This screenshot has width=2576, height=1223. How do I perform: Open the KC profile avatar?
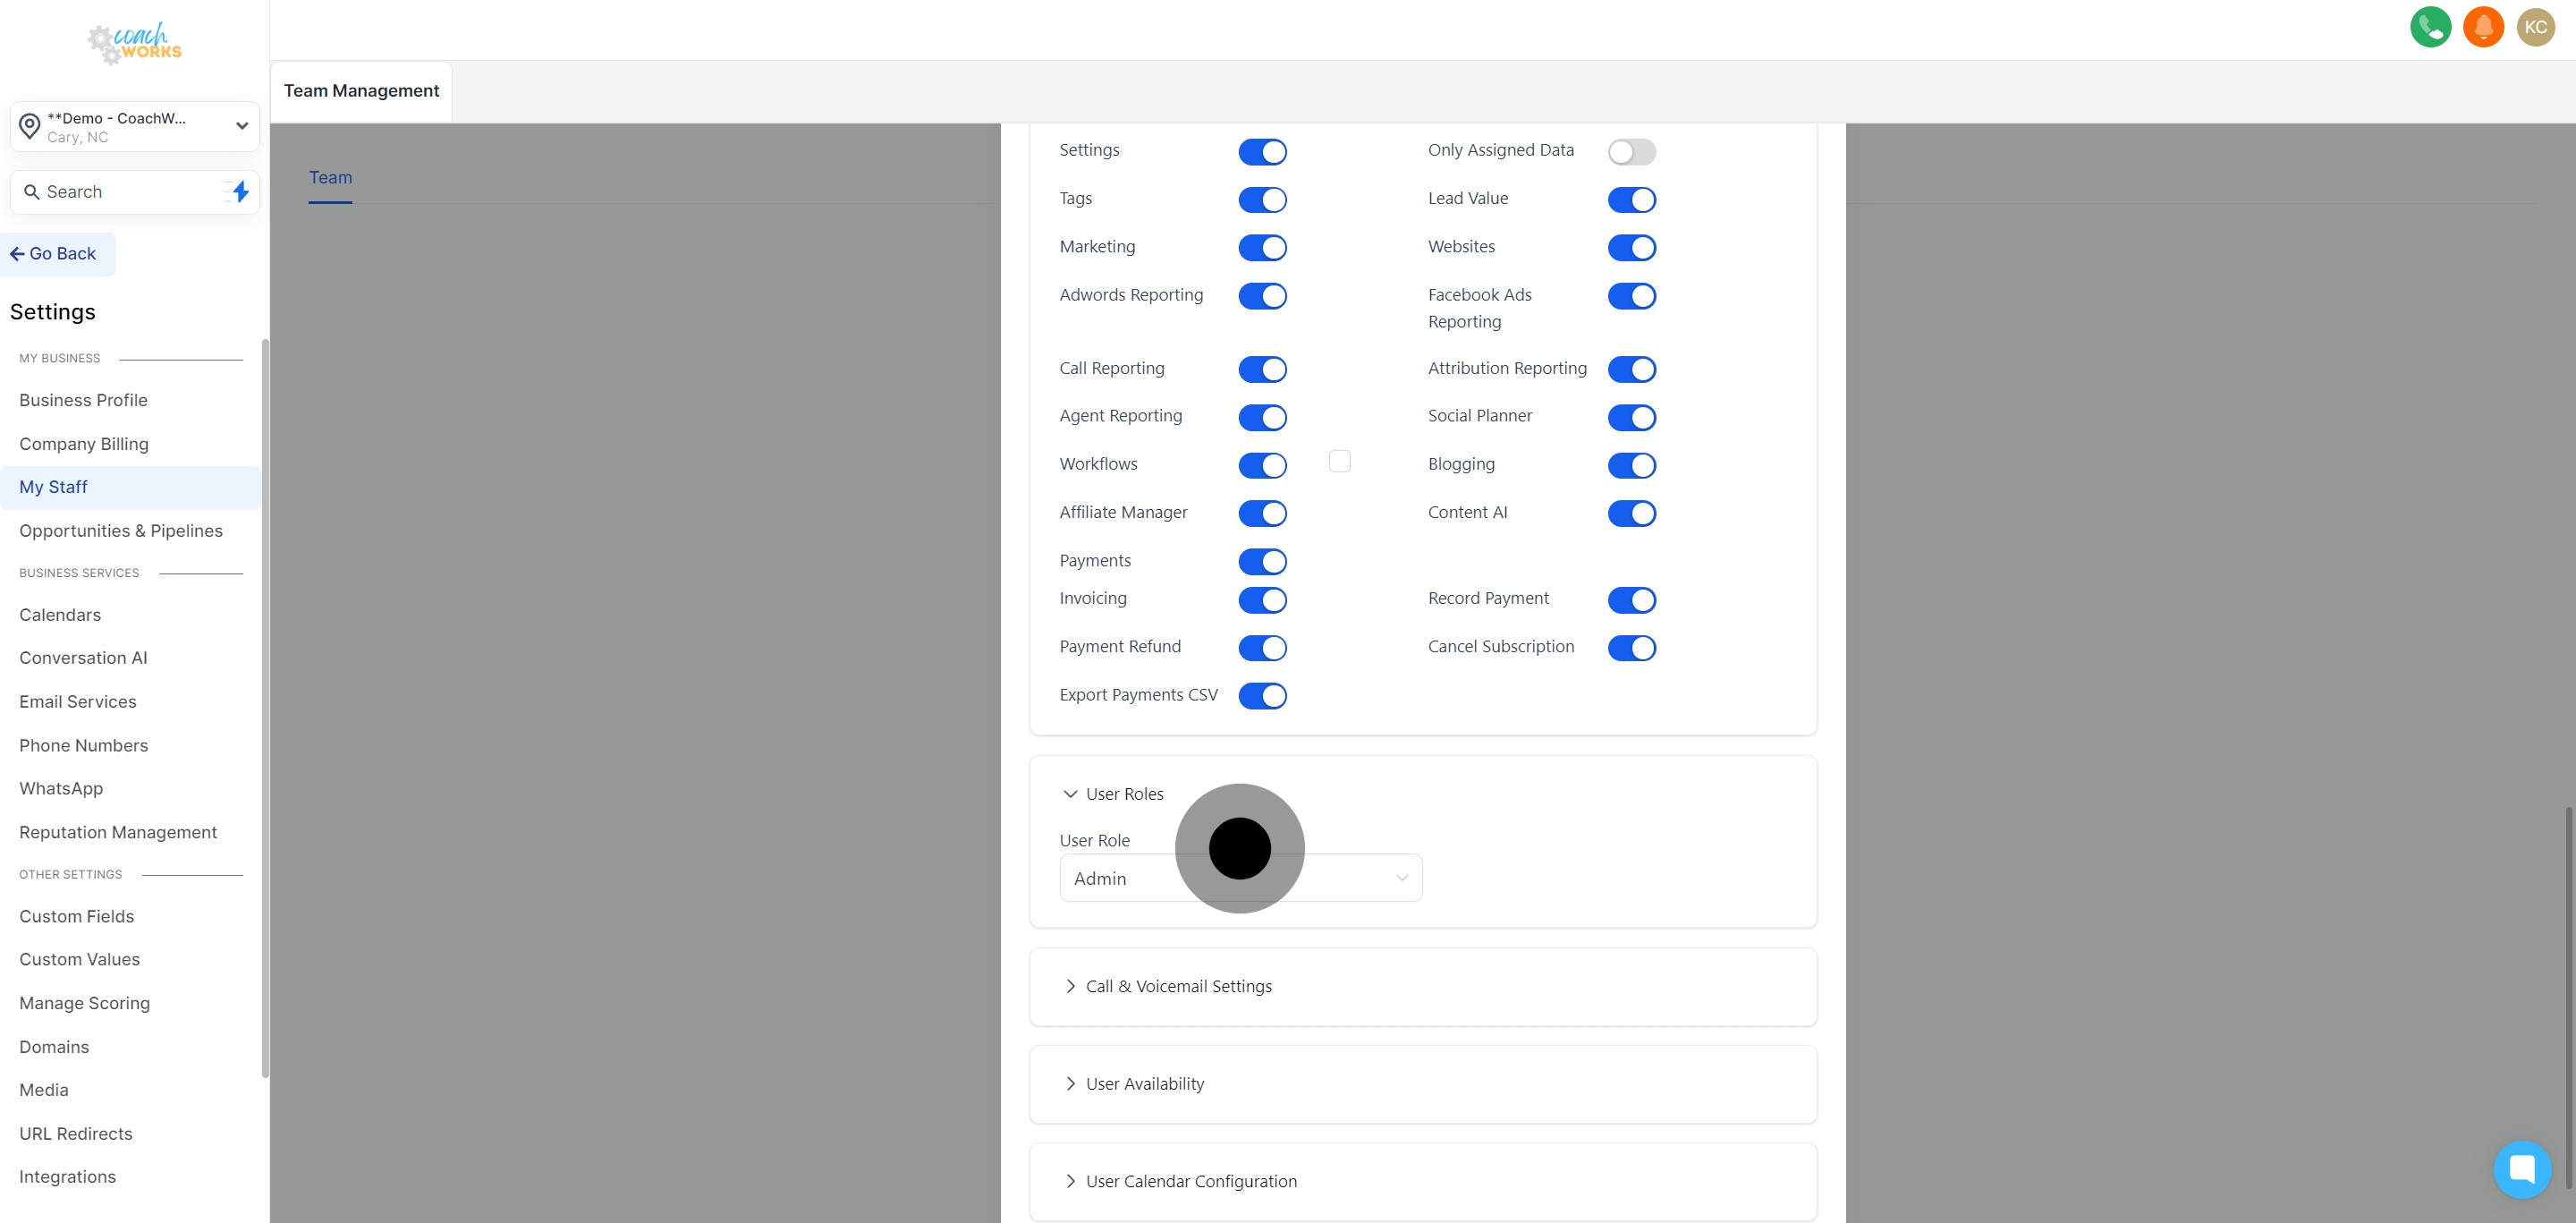tap(2536, 27)
